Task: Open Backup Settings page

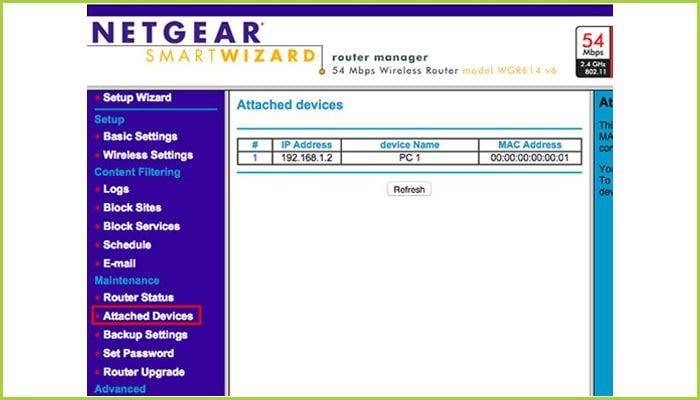Action: click(x=145, y=335)
